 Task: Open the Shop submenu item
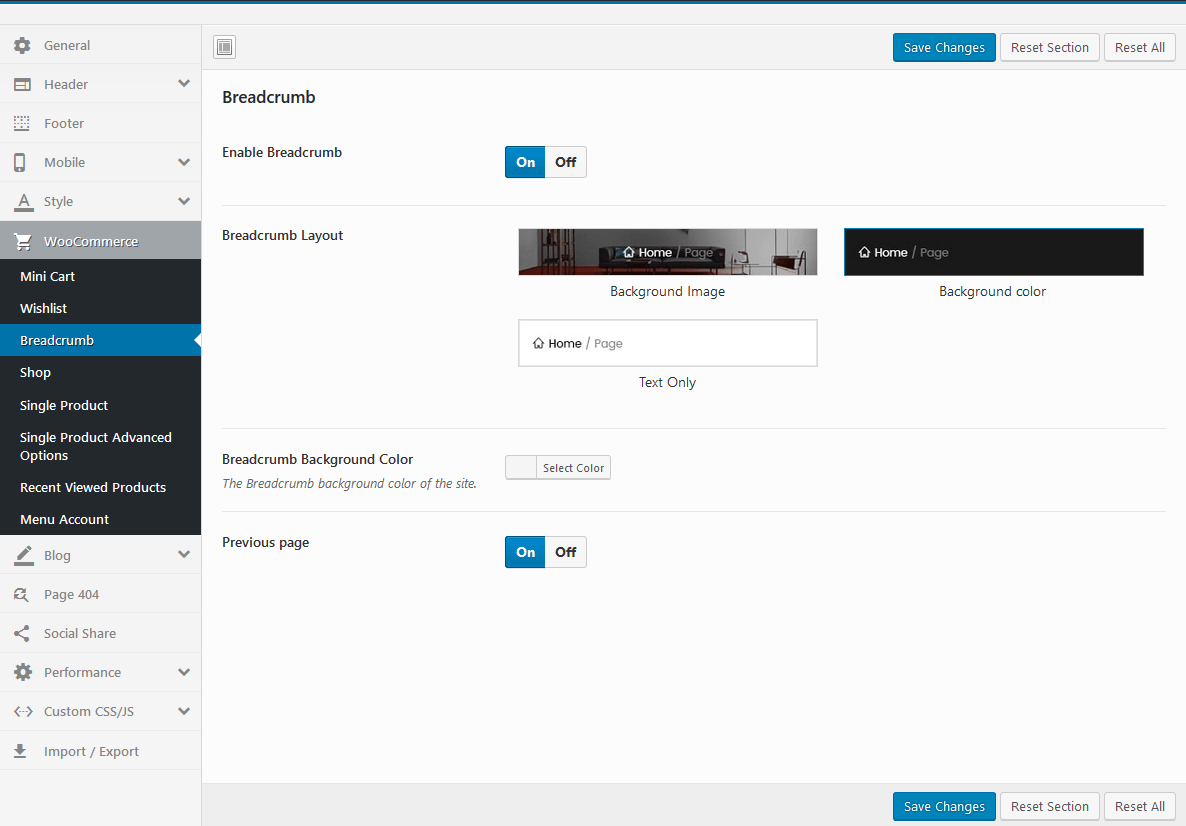pos(101,373)
